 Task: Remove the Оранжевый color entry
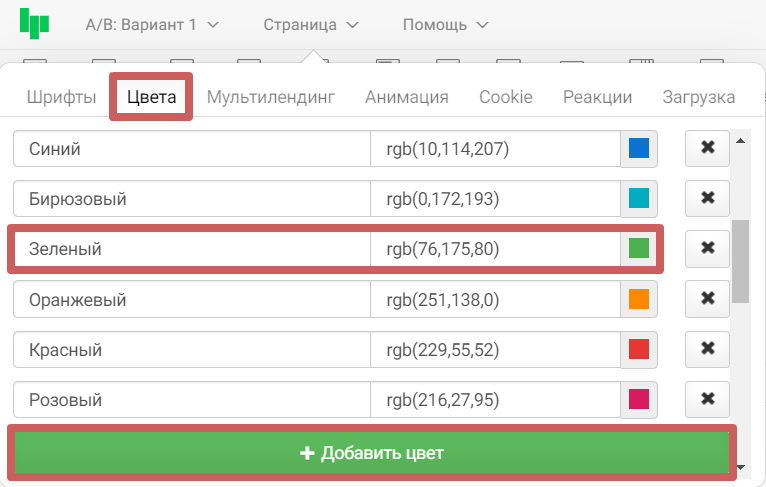(x=707, y=298)
